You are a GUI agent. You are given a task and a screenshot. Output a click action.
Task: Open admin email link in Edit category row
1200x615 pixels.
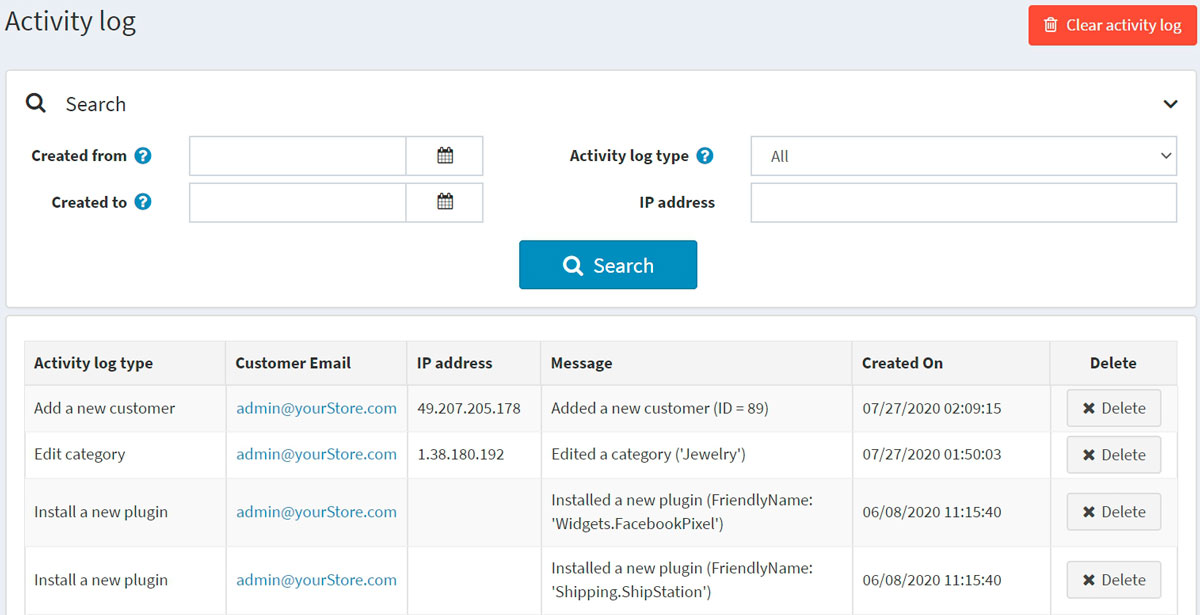(x=316, y=454)
